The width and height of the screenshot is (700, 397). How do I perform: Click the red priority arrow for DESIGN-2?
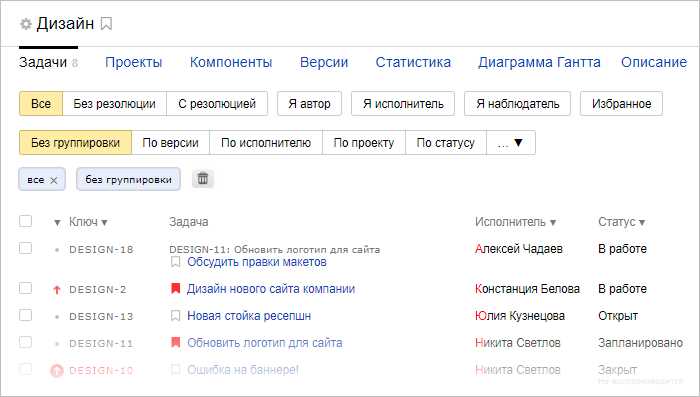pyautogui.click(x=57, y=290)
